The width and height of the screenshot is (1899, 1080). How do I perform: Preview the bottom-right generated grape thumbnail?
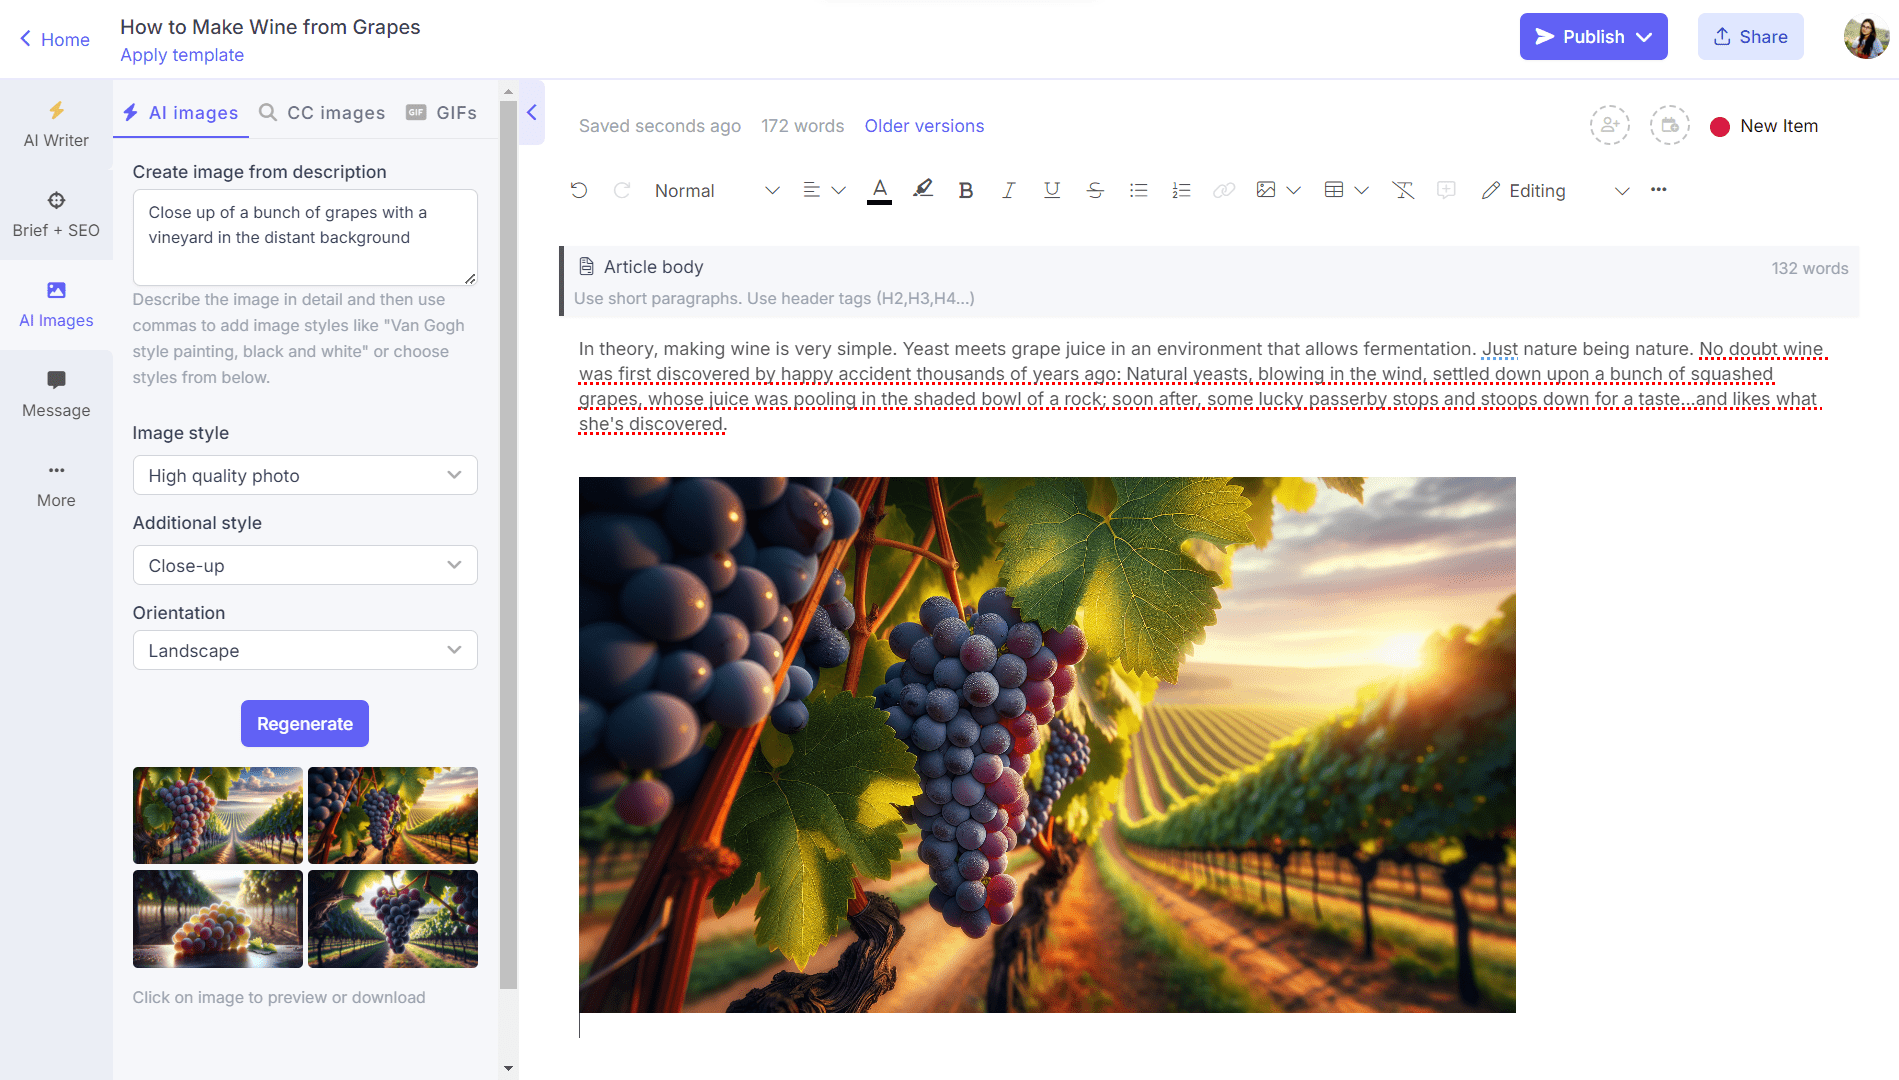coord(393,919)
